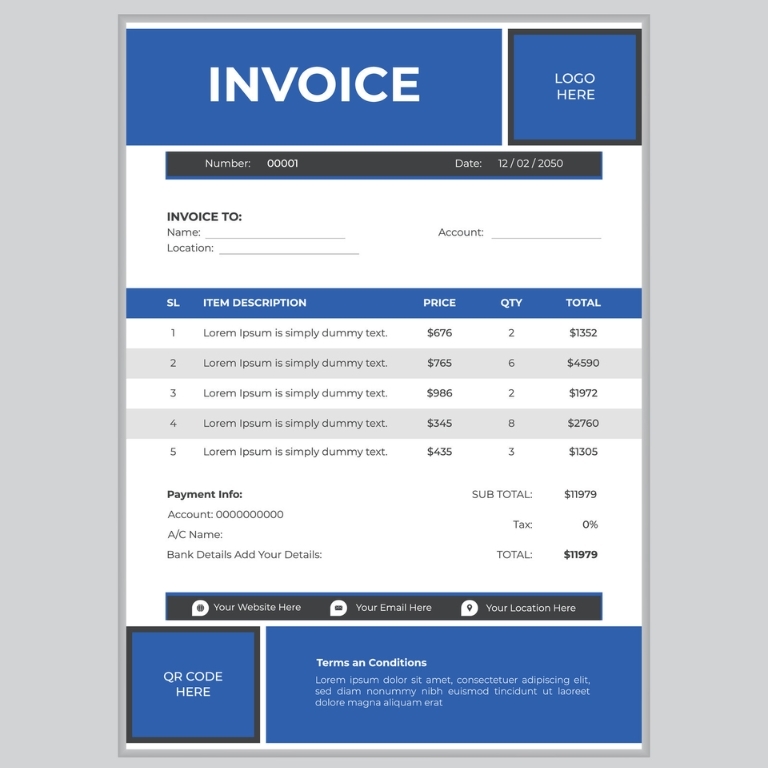Click the website globe icon
Image resolution: width=768 pixels, height=768 pixels.
[200, 608]
